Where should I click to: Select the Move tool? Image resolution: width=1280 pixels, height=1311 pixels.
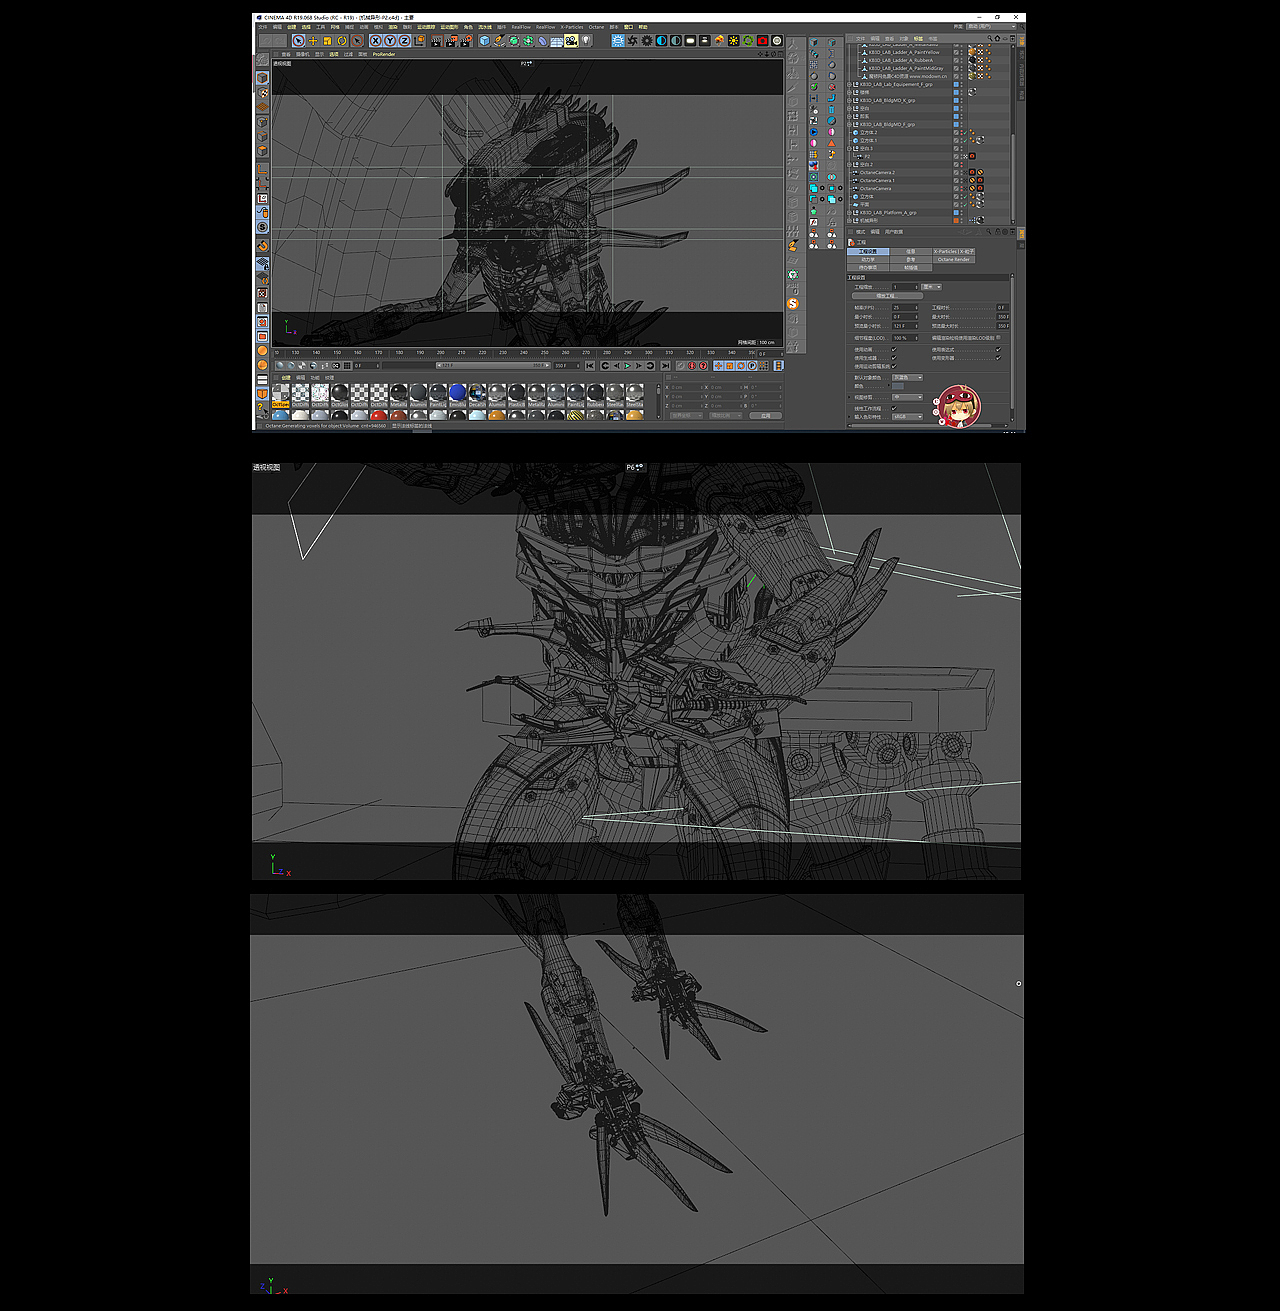313,41
